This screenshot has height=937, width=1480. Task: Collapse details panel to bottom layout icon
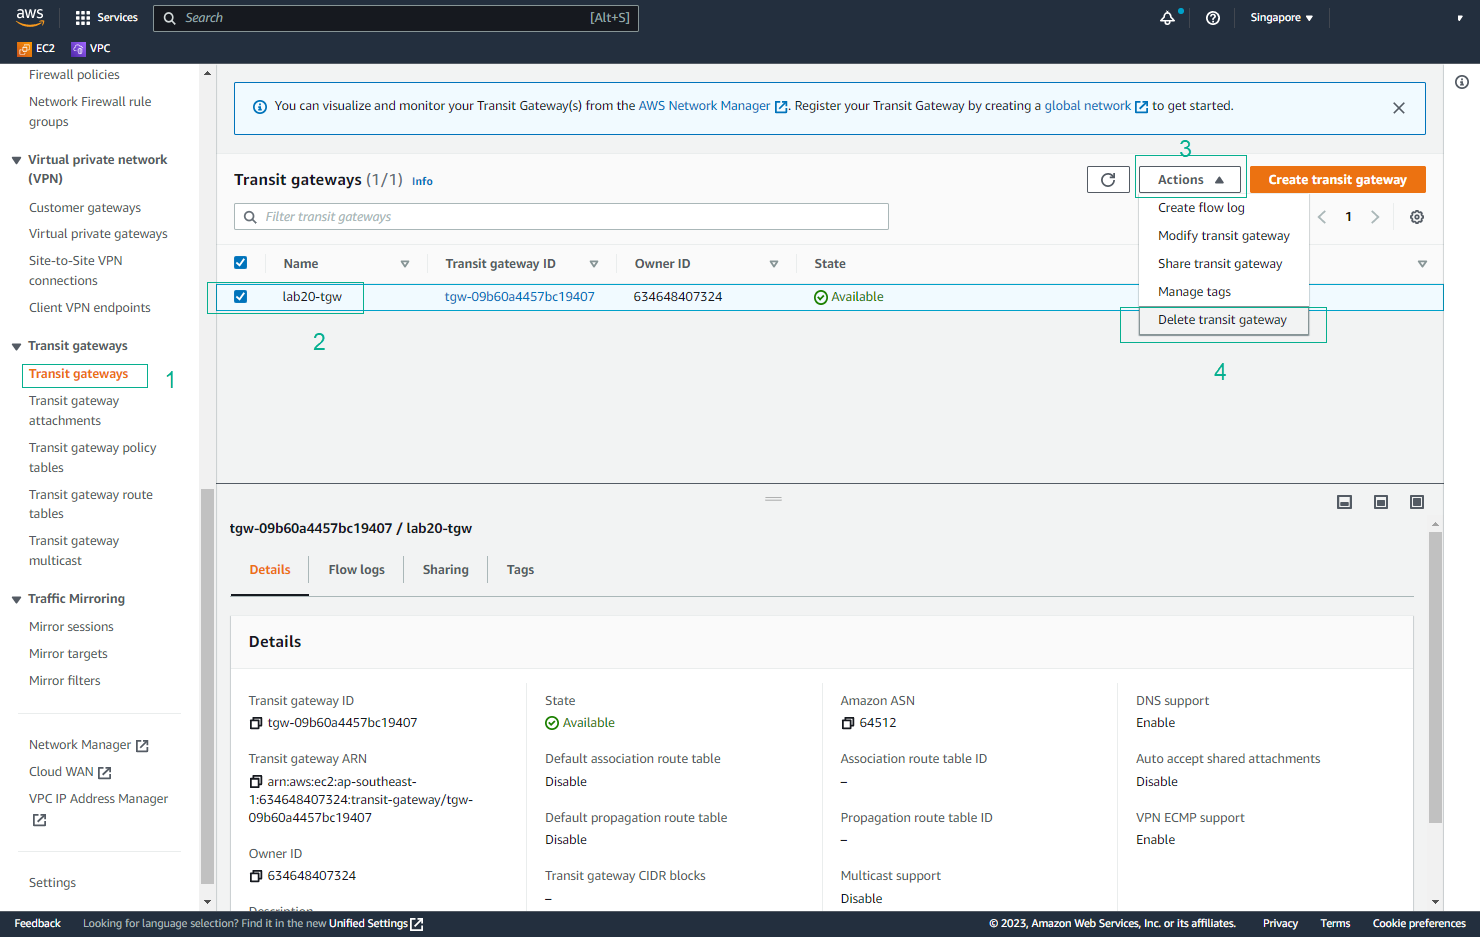1345,502
